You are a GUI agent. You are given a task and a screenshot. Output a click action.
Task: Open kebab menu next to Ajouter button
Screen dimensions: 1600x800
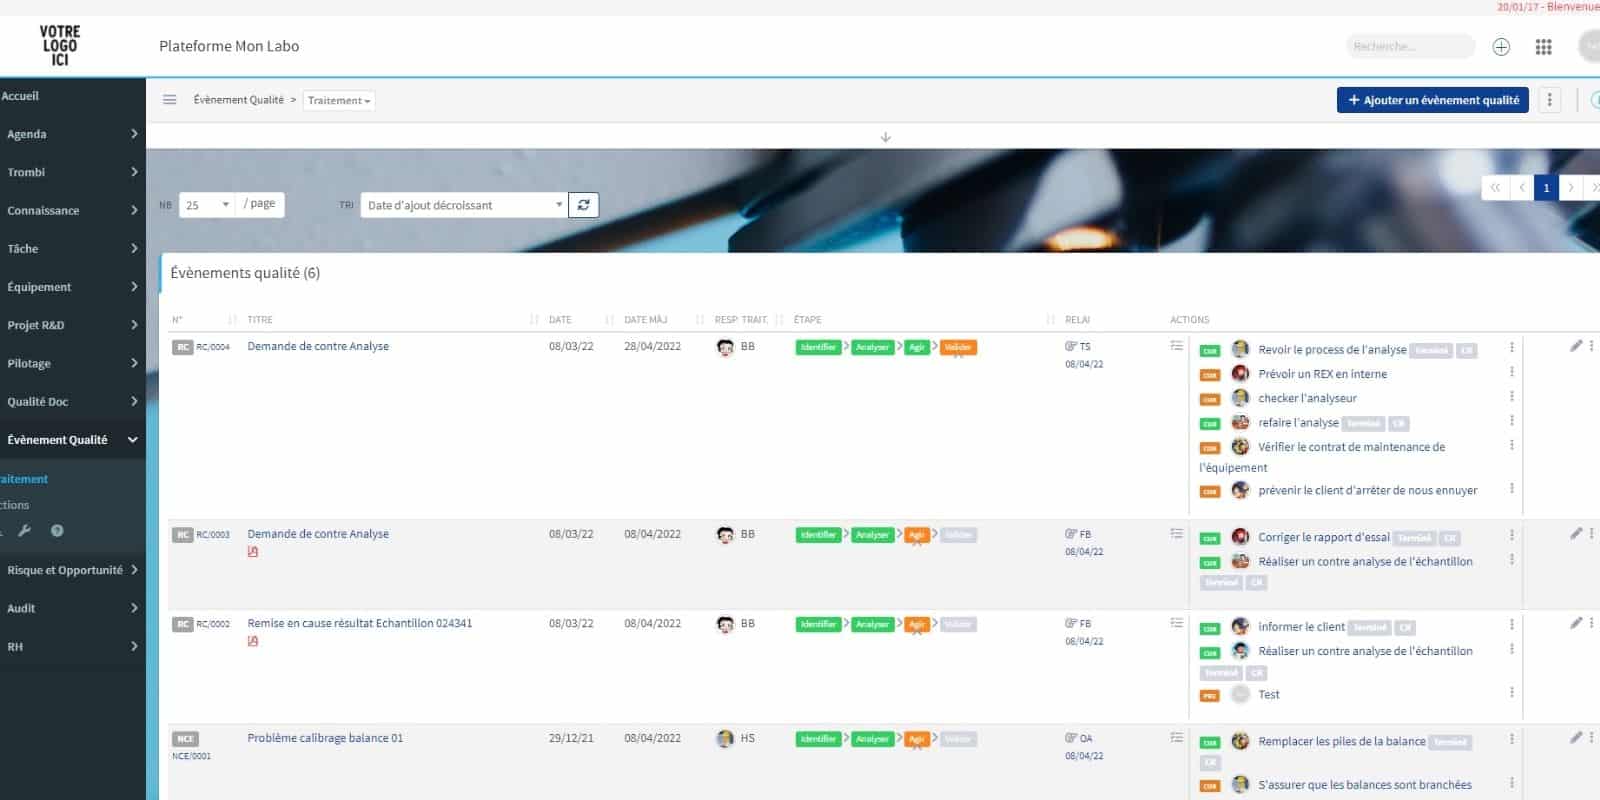(x=1549, y=100)
